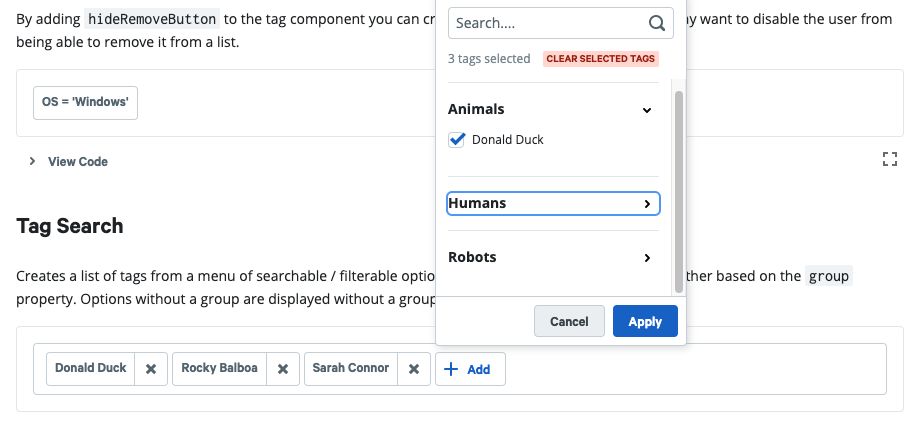
Task: Remove the Sarah Connor tag
Action: (414, 369)
